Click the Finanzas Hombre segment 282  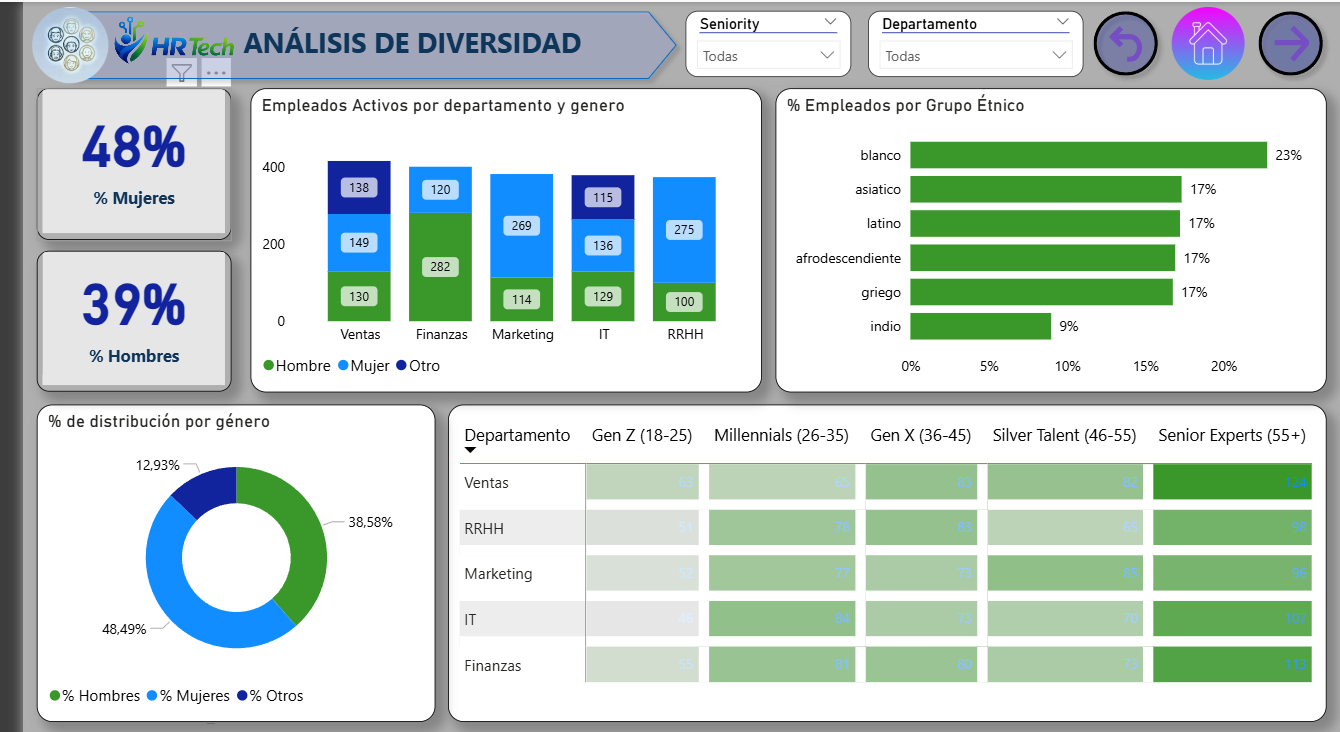tap(441, 267)
